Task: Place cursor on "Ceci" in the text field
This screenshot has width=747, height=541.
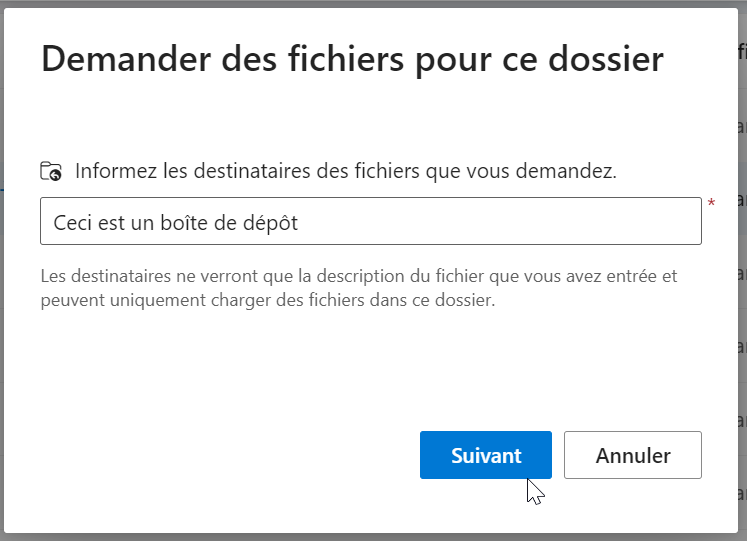Action: pos(71,223)
